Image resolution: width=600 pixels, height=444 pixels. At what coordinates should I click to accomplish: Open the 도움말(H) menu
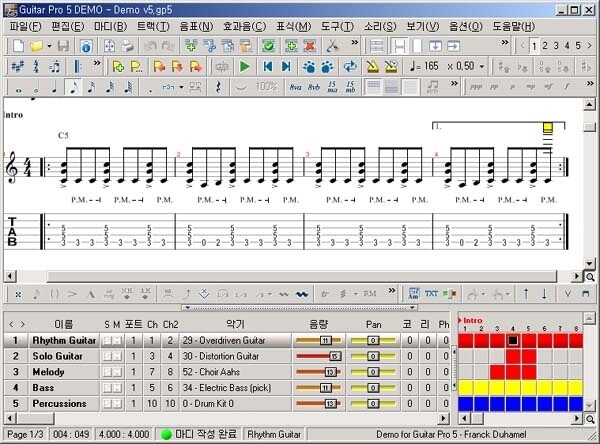(514, 26)
